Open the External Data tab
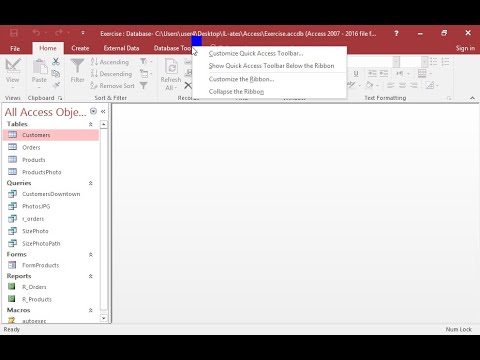 tap(121, 48)
